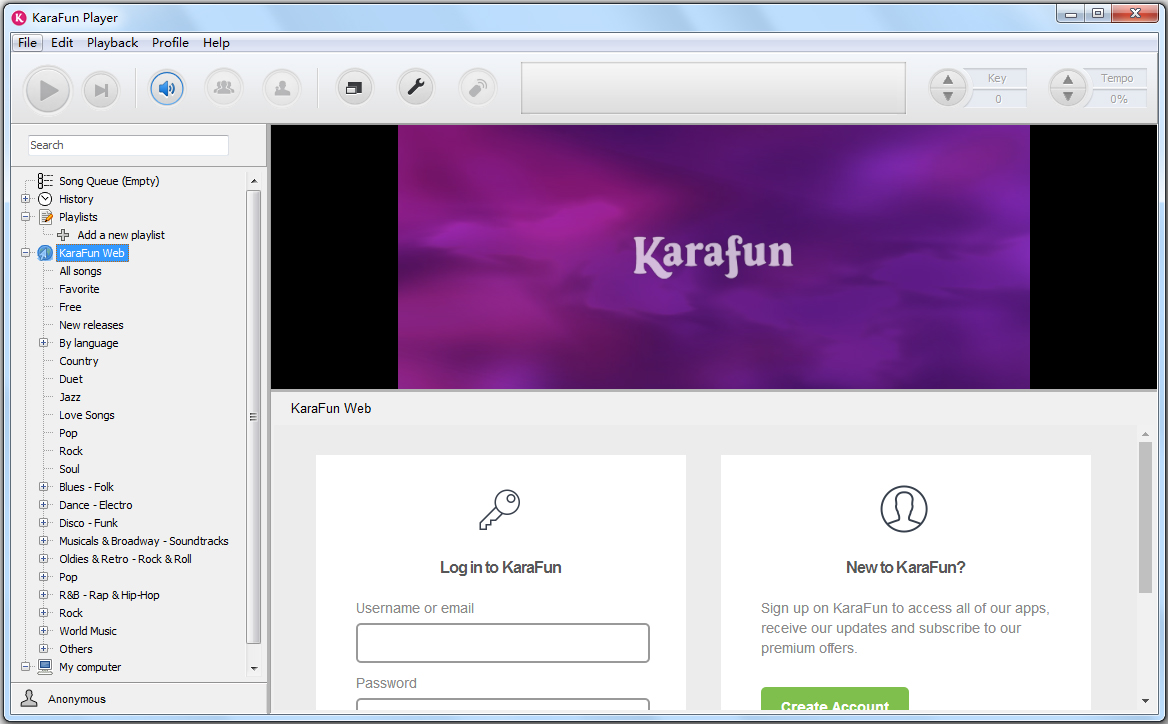This screenshot has width=1168, height=724.
Task: Increase the Tempo with up arrow
Action: (1067, 80)
